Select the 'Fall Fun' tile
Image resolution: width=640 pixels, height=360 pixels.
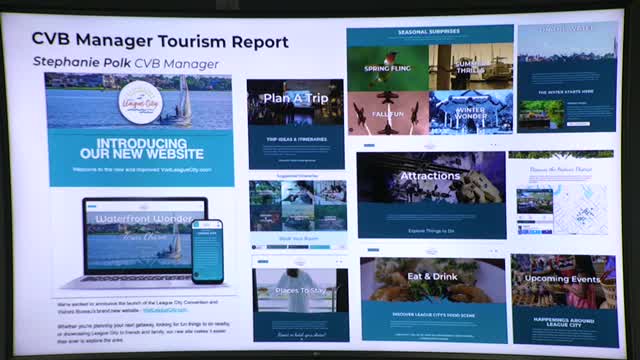coord(388,113)
